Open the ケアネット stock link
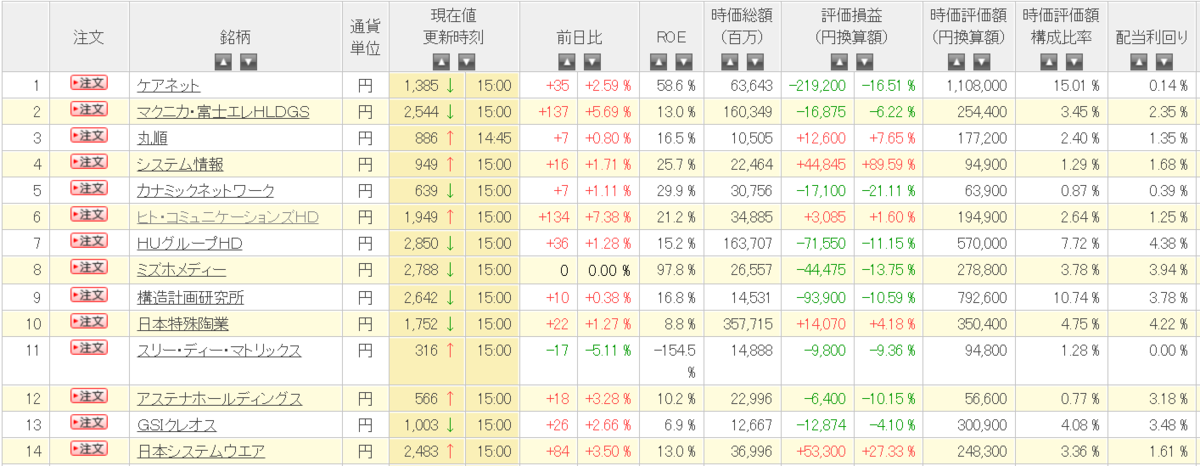The width and height of the screenshot is (1200, 466). [168, 86]
